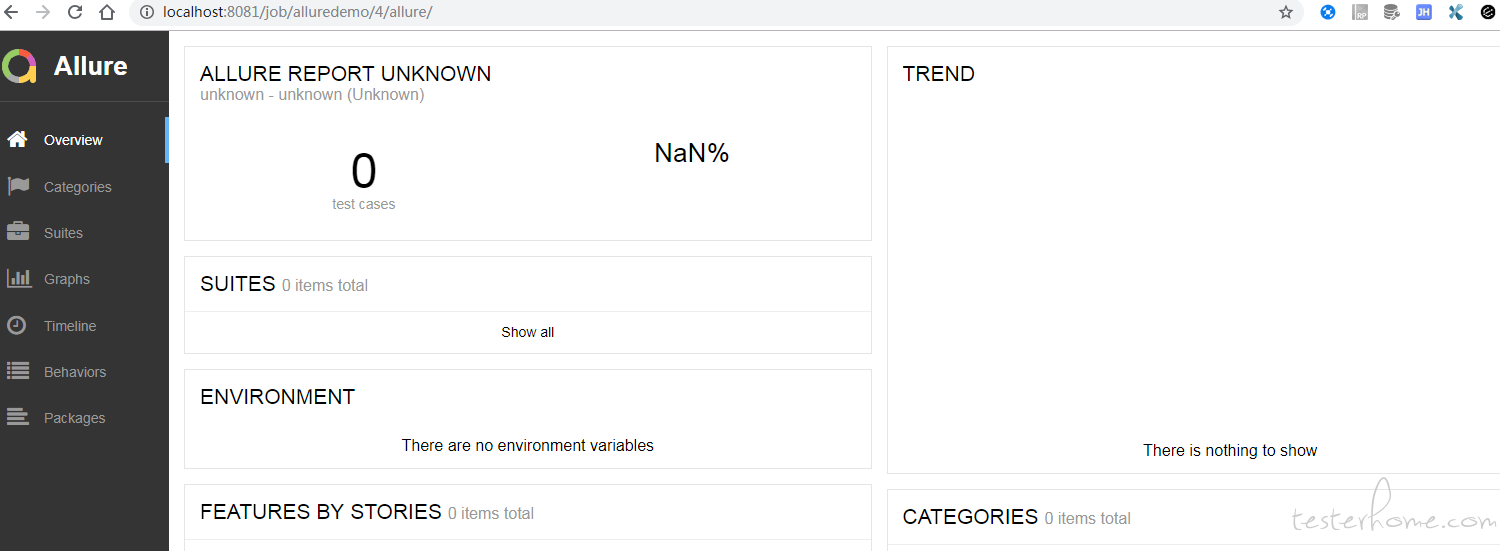Click the Graphs bar chart icon
1500x551 pixels.
[x=18, y=278]
